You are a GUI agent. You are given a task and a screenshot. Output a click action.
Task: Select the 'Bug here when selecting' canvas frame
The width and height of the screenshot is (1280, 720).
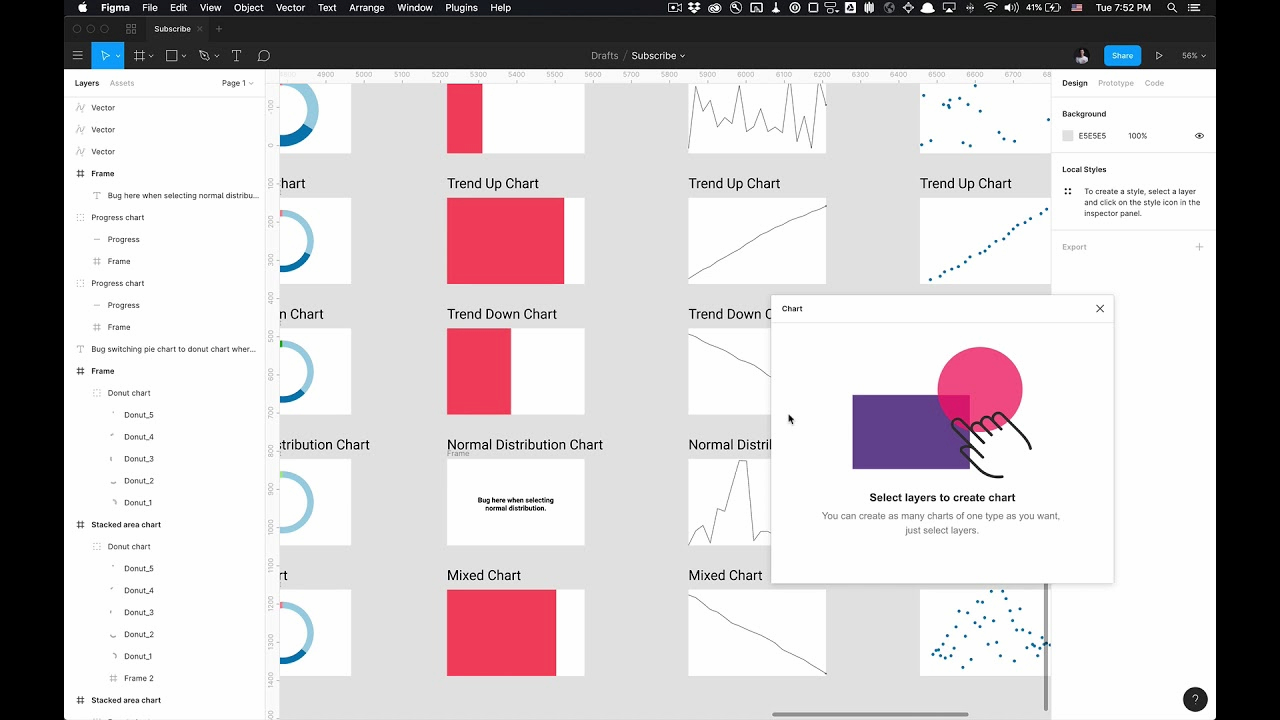click(516, 502)
